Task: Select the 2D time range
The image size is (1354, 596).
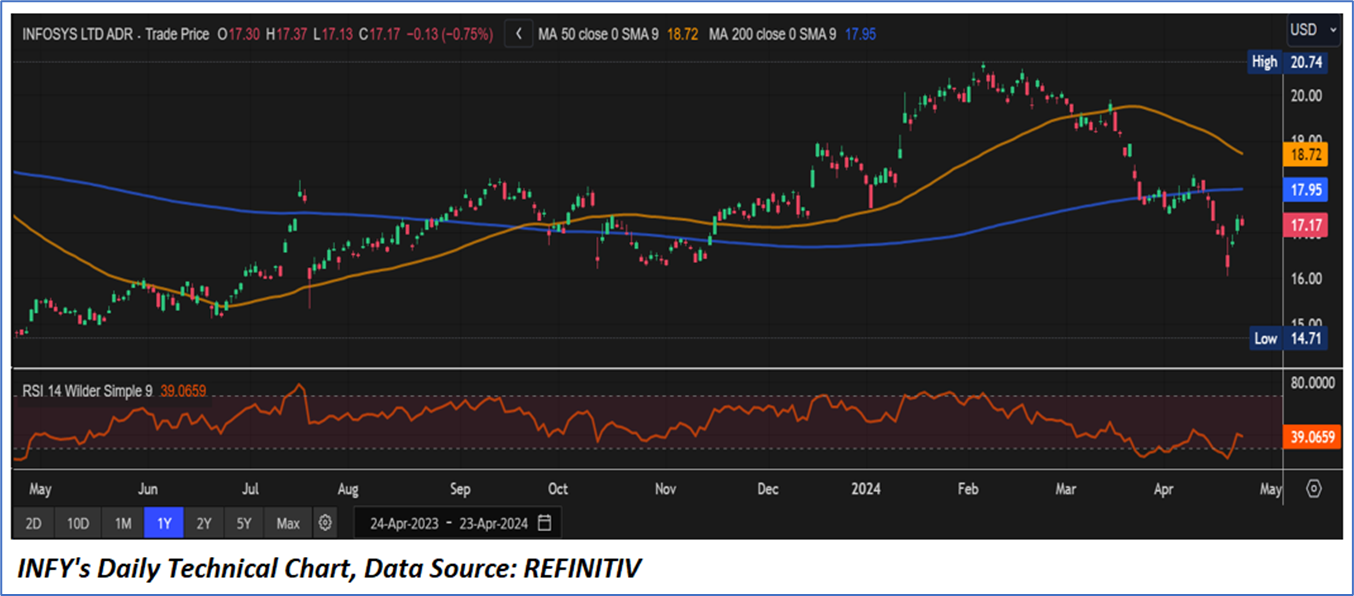Action: coord(34,523)
